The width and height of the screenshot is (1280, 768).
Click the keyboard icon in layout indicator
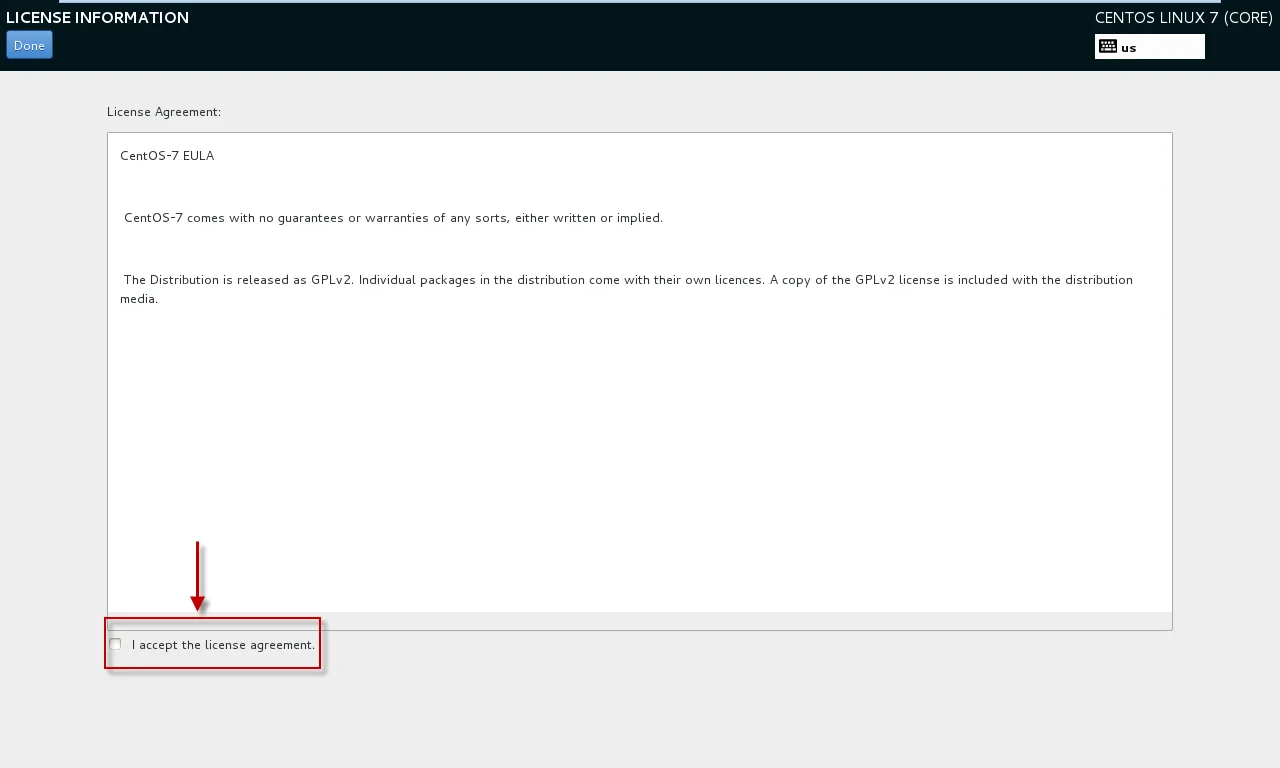(1107, 46)
